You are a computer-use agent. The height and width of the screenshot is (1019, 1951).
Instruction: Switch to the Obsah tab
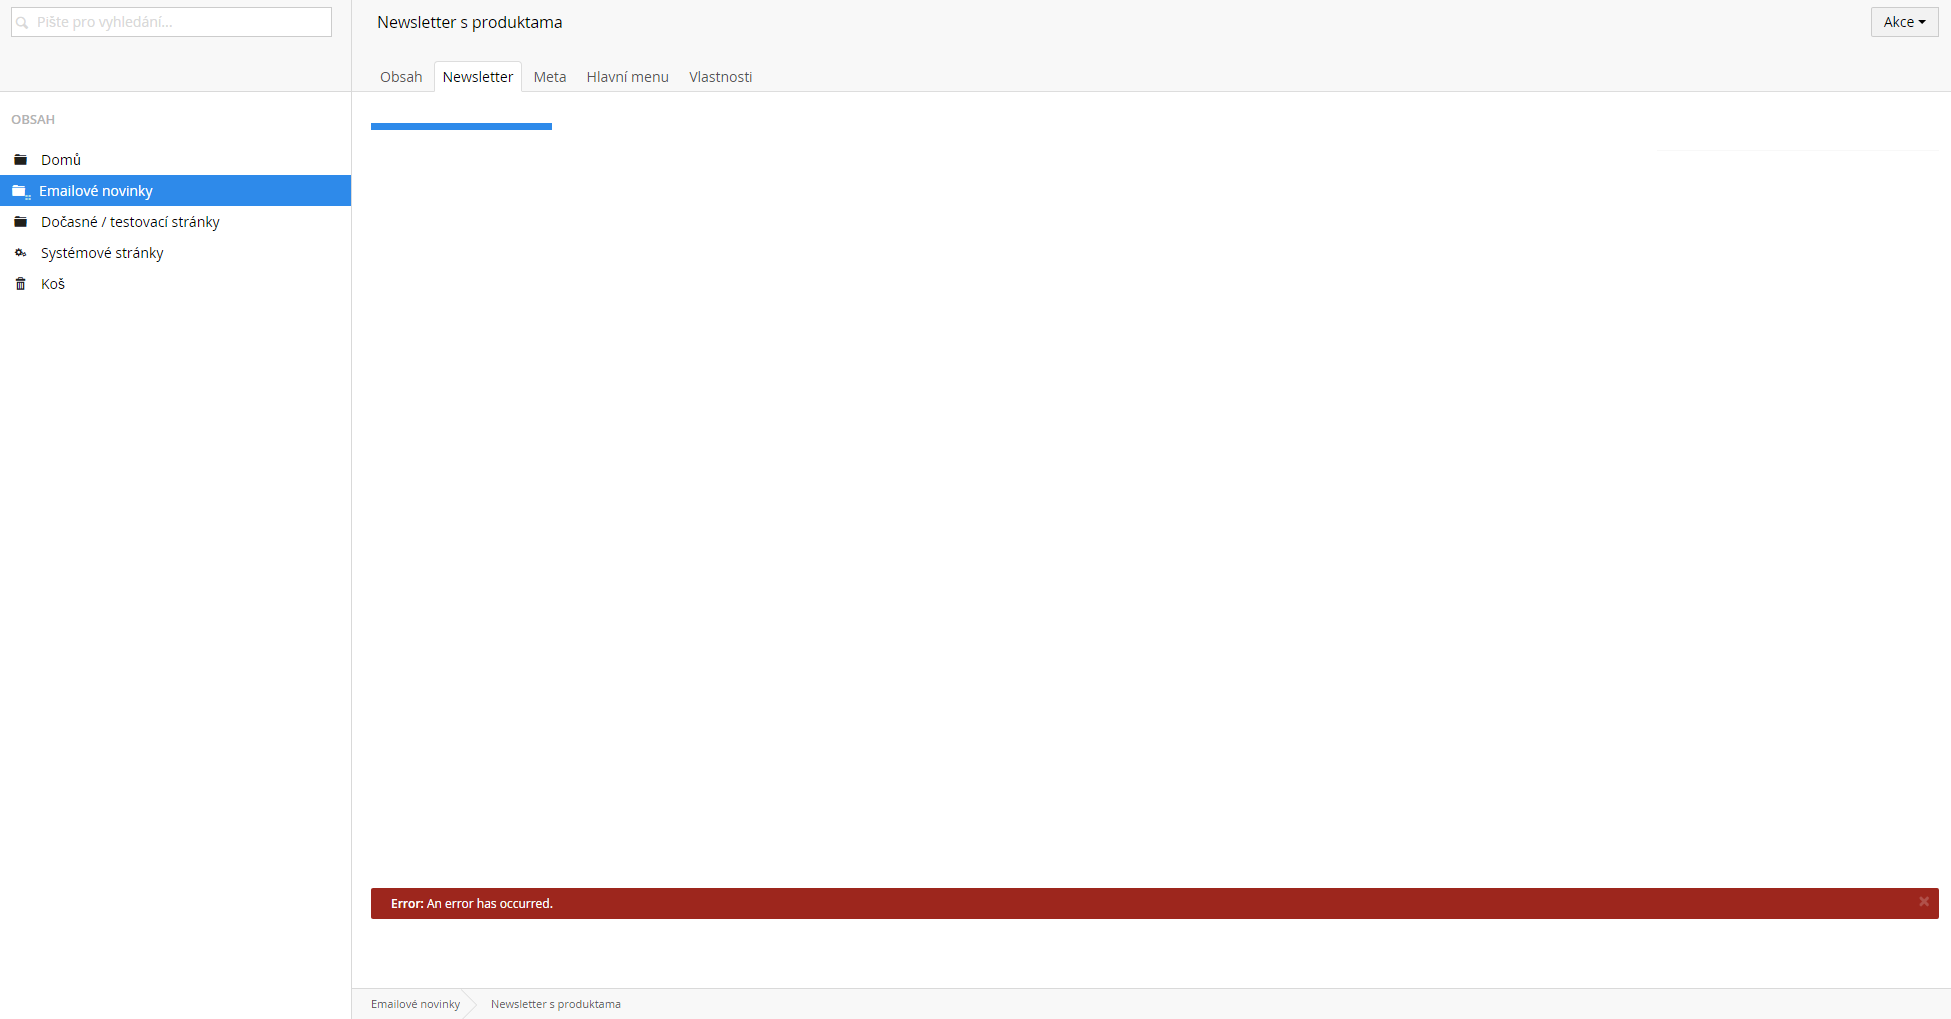401,77
